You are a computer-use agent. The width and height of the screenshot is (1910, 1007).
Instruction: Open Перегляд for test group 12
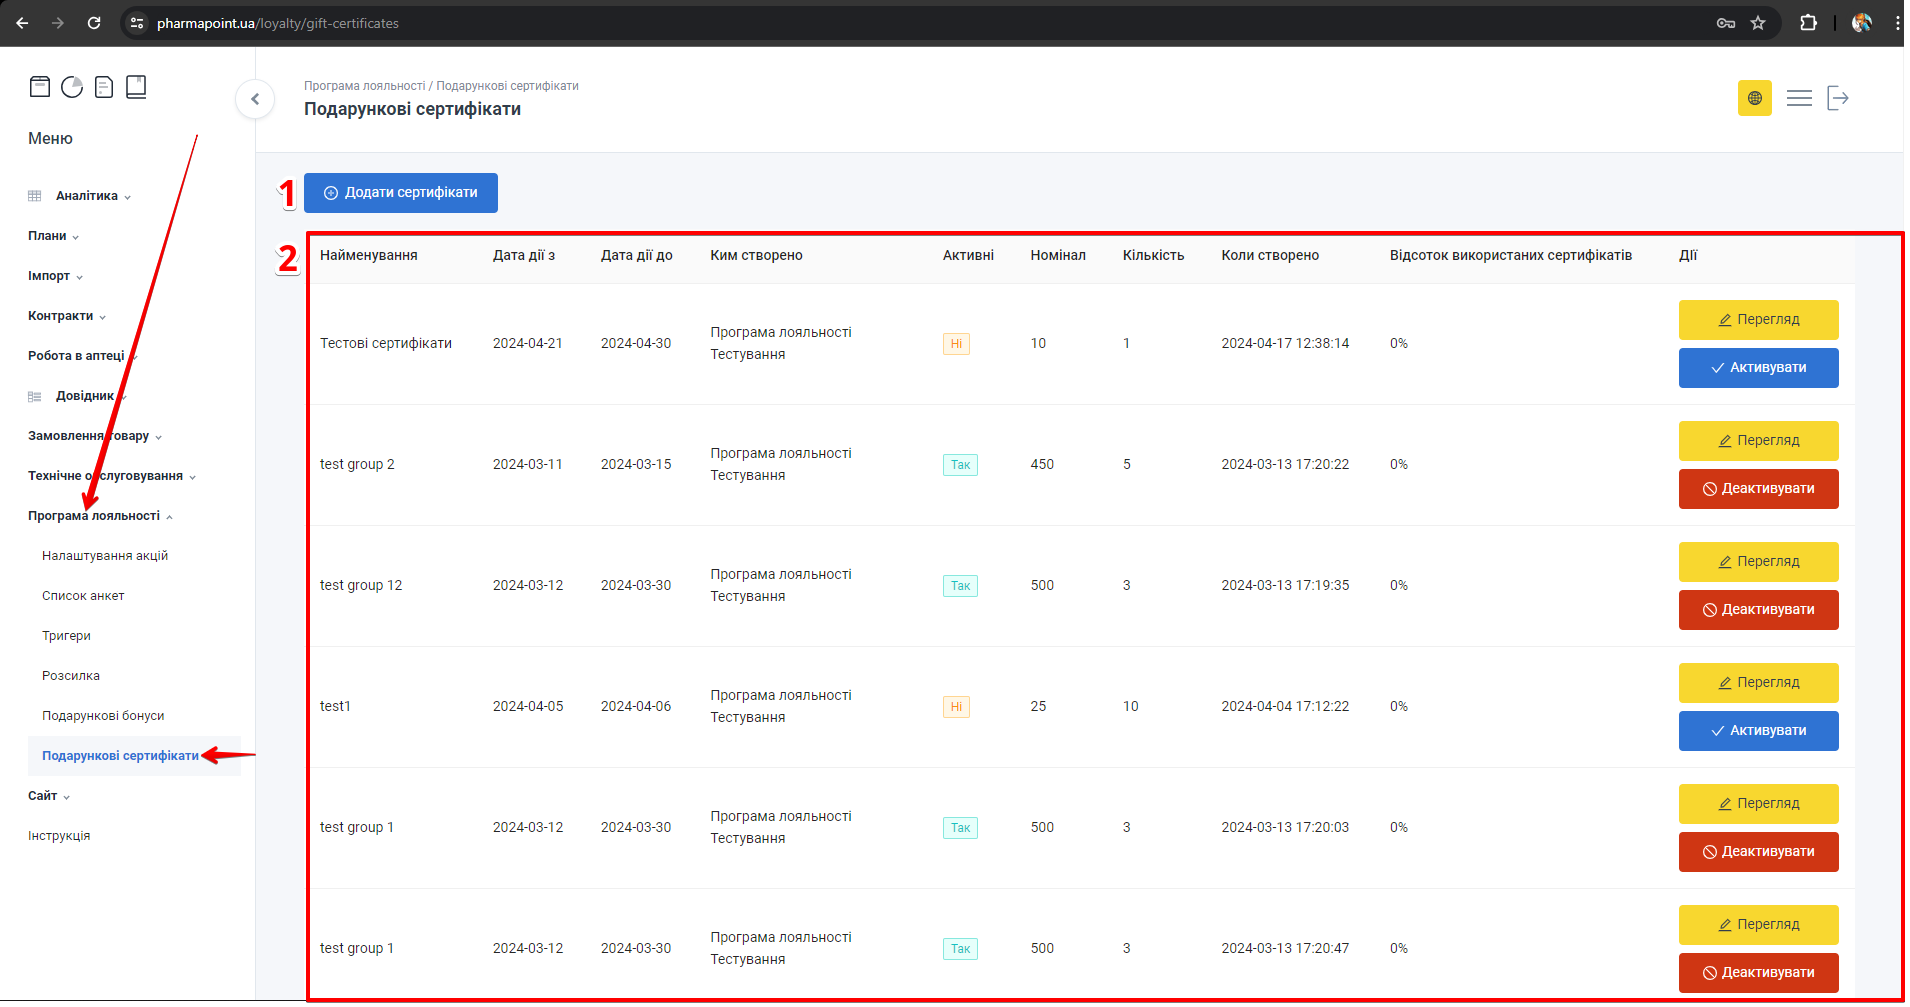pyautogui.click(x=1758, y=562)
